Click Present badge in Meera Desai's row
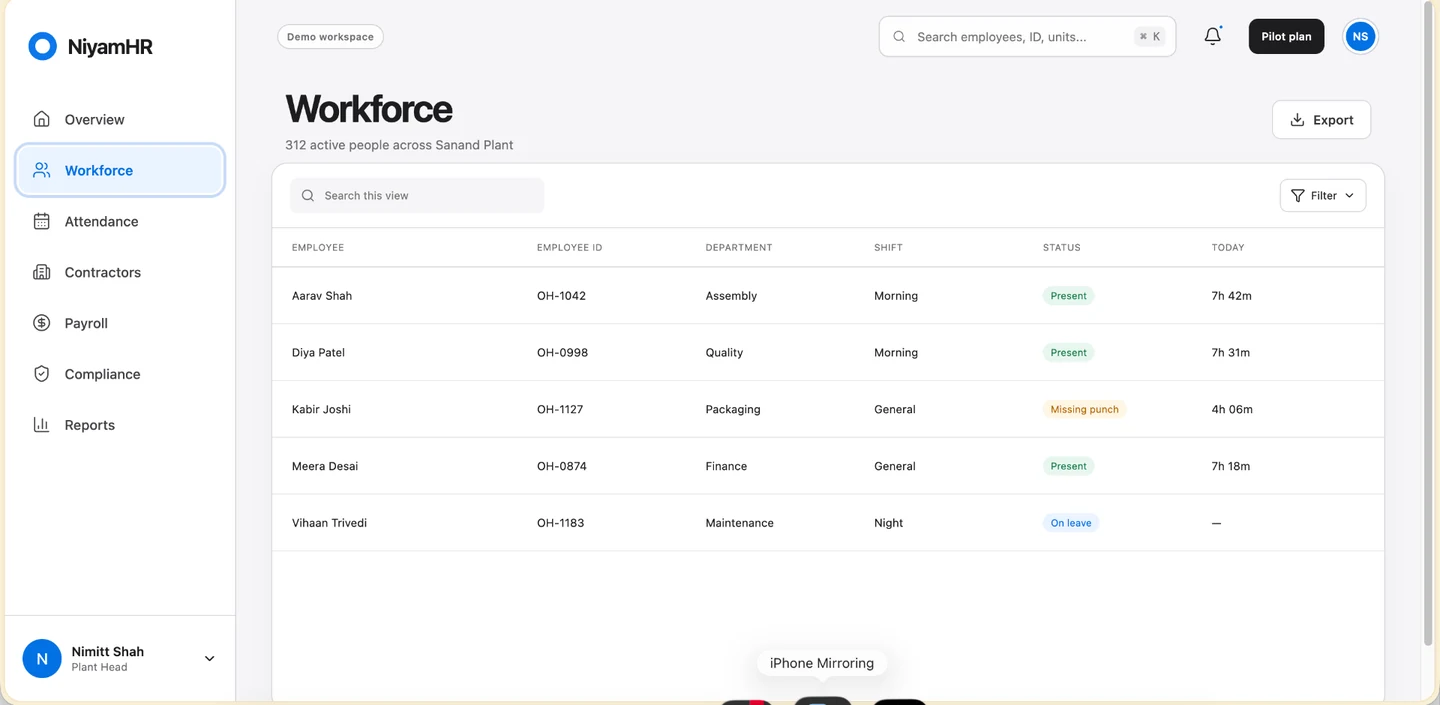The height and width of the screenshot is (705, 1440). click(1068, 466)
